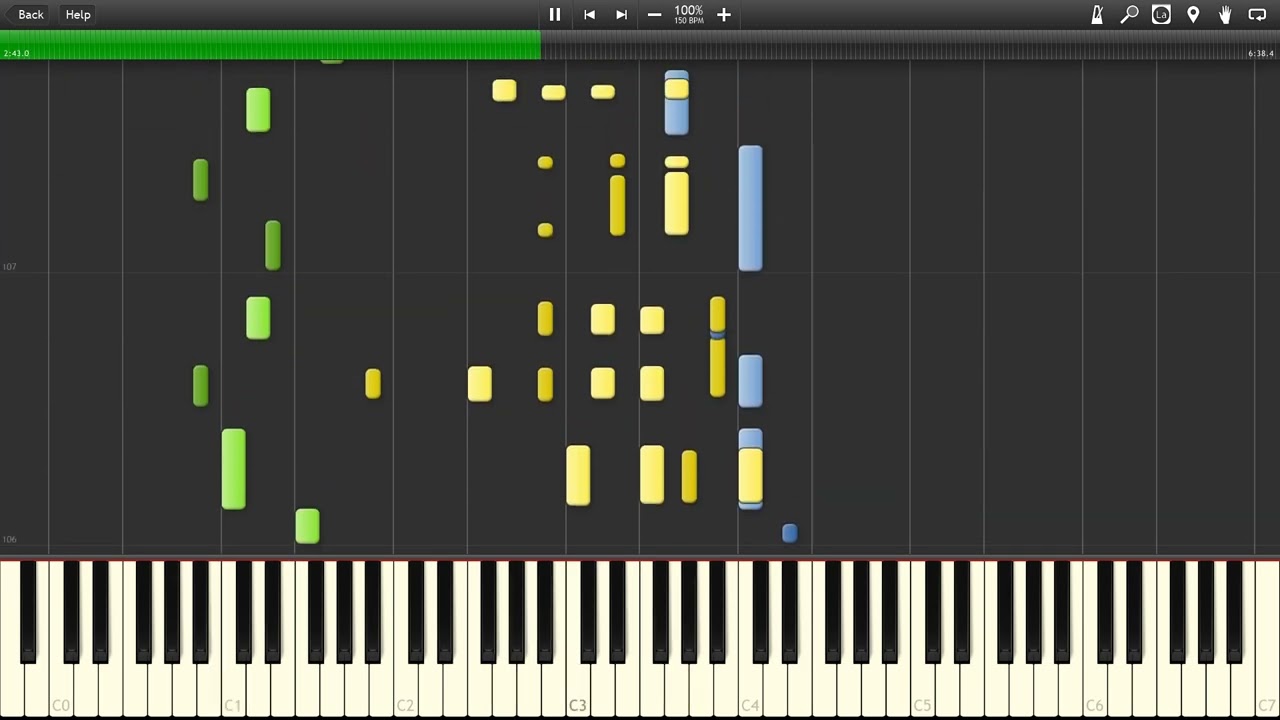
Task: Toggle the loop playback icon
Action: [x=1257, y=14]
